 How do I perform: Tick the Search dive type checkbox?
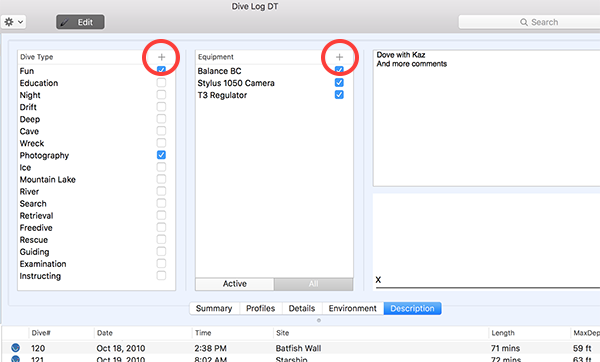pyautogui.click(x=161, y=203)
